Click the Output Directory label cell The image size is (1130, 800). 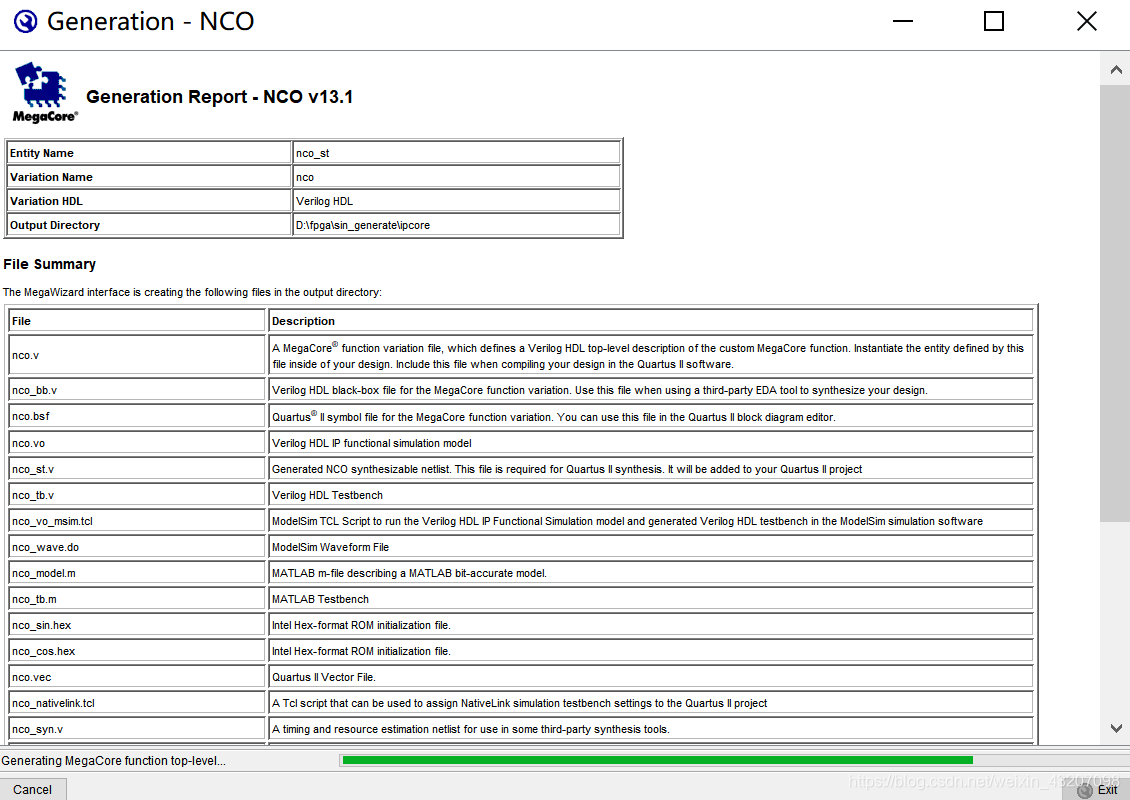pos(148,225)
